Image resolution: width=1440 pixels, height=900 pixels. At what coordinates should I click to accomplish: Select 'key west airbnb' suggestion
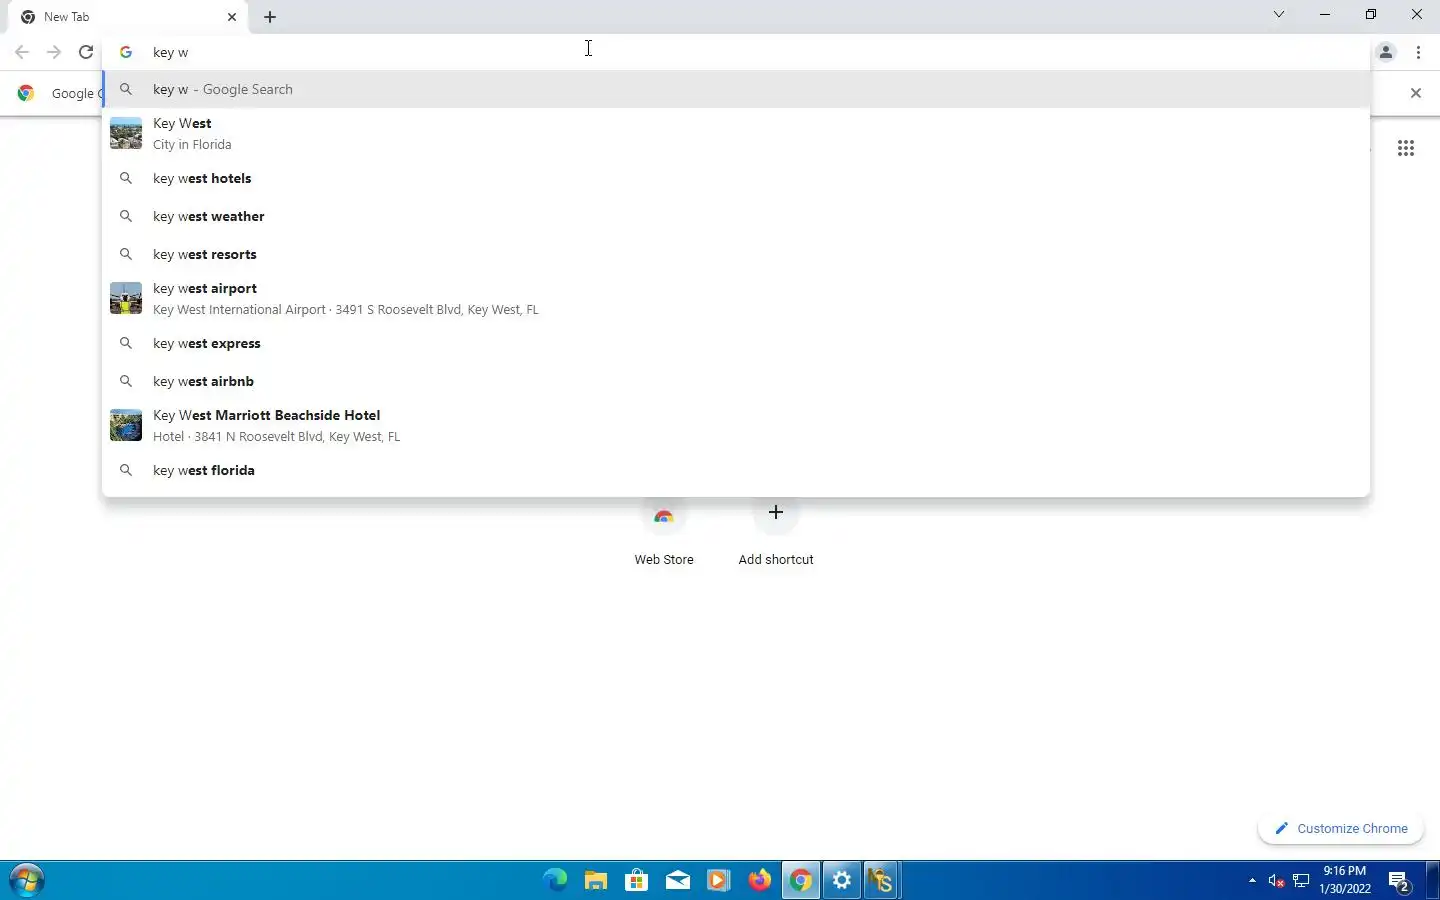point(736,381)
